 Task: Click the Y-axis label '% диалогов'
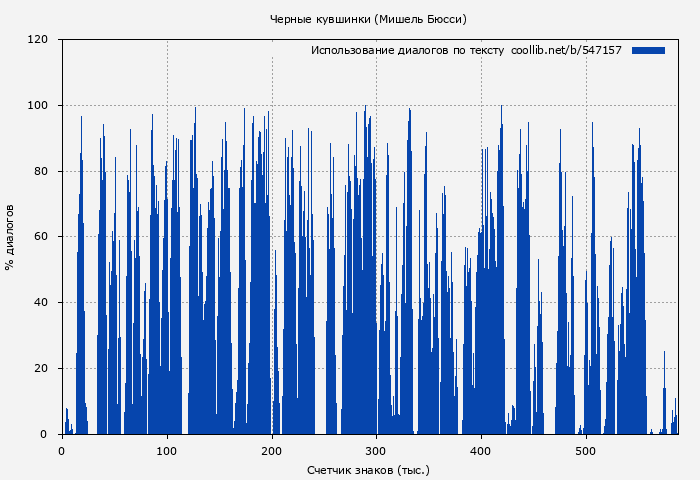coord(10,237)
